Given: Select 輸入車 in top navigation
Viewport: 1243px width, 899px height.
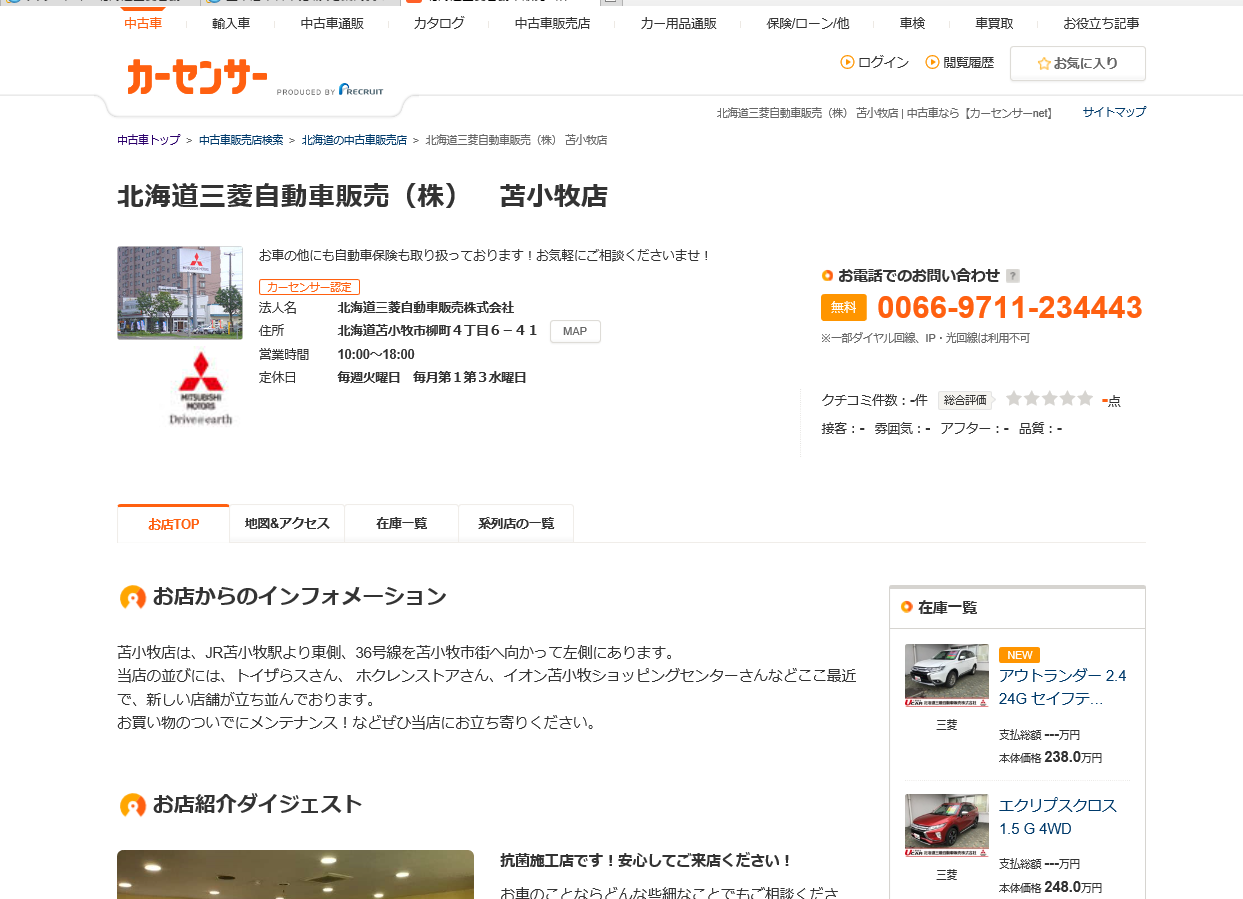Looking at the screenshot, I should pos(231,23).
